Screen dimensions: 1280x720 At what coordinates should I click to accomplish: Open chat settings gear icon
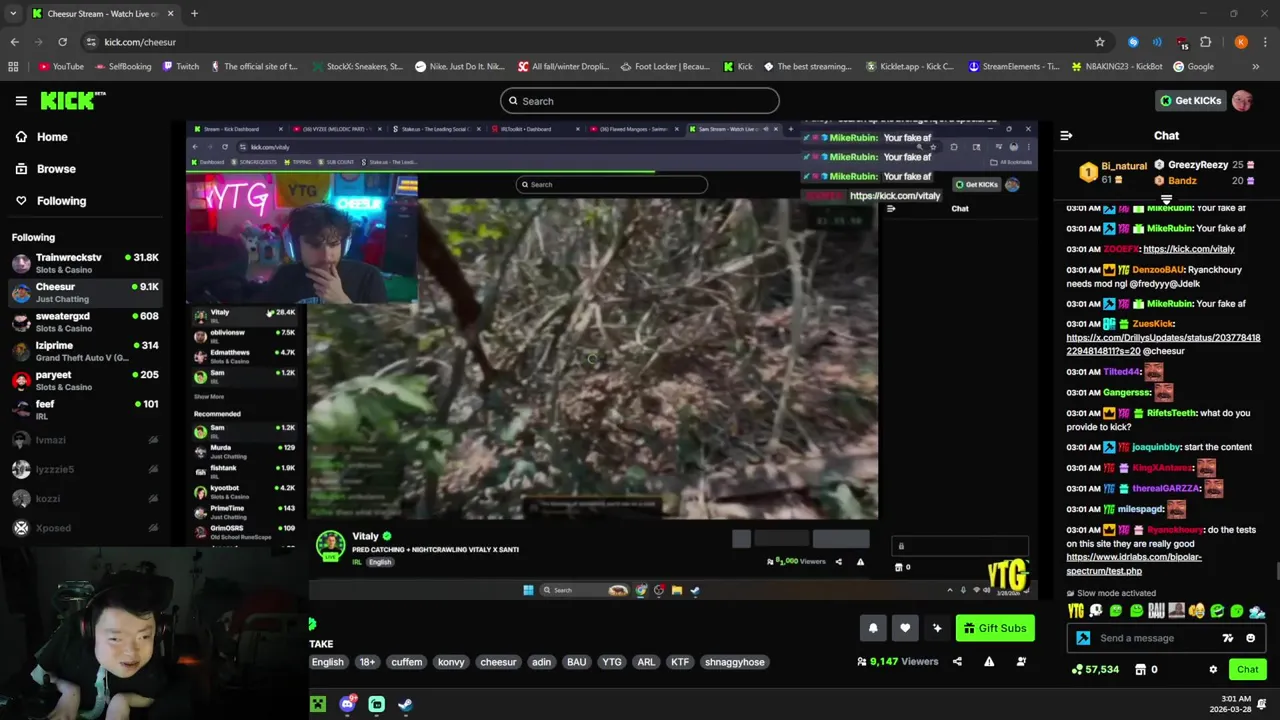tap(1213, 670)
